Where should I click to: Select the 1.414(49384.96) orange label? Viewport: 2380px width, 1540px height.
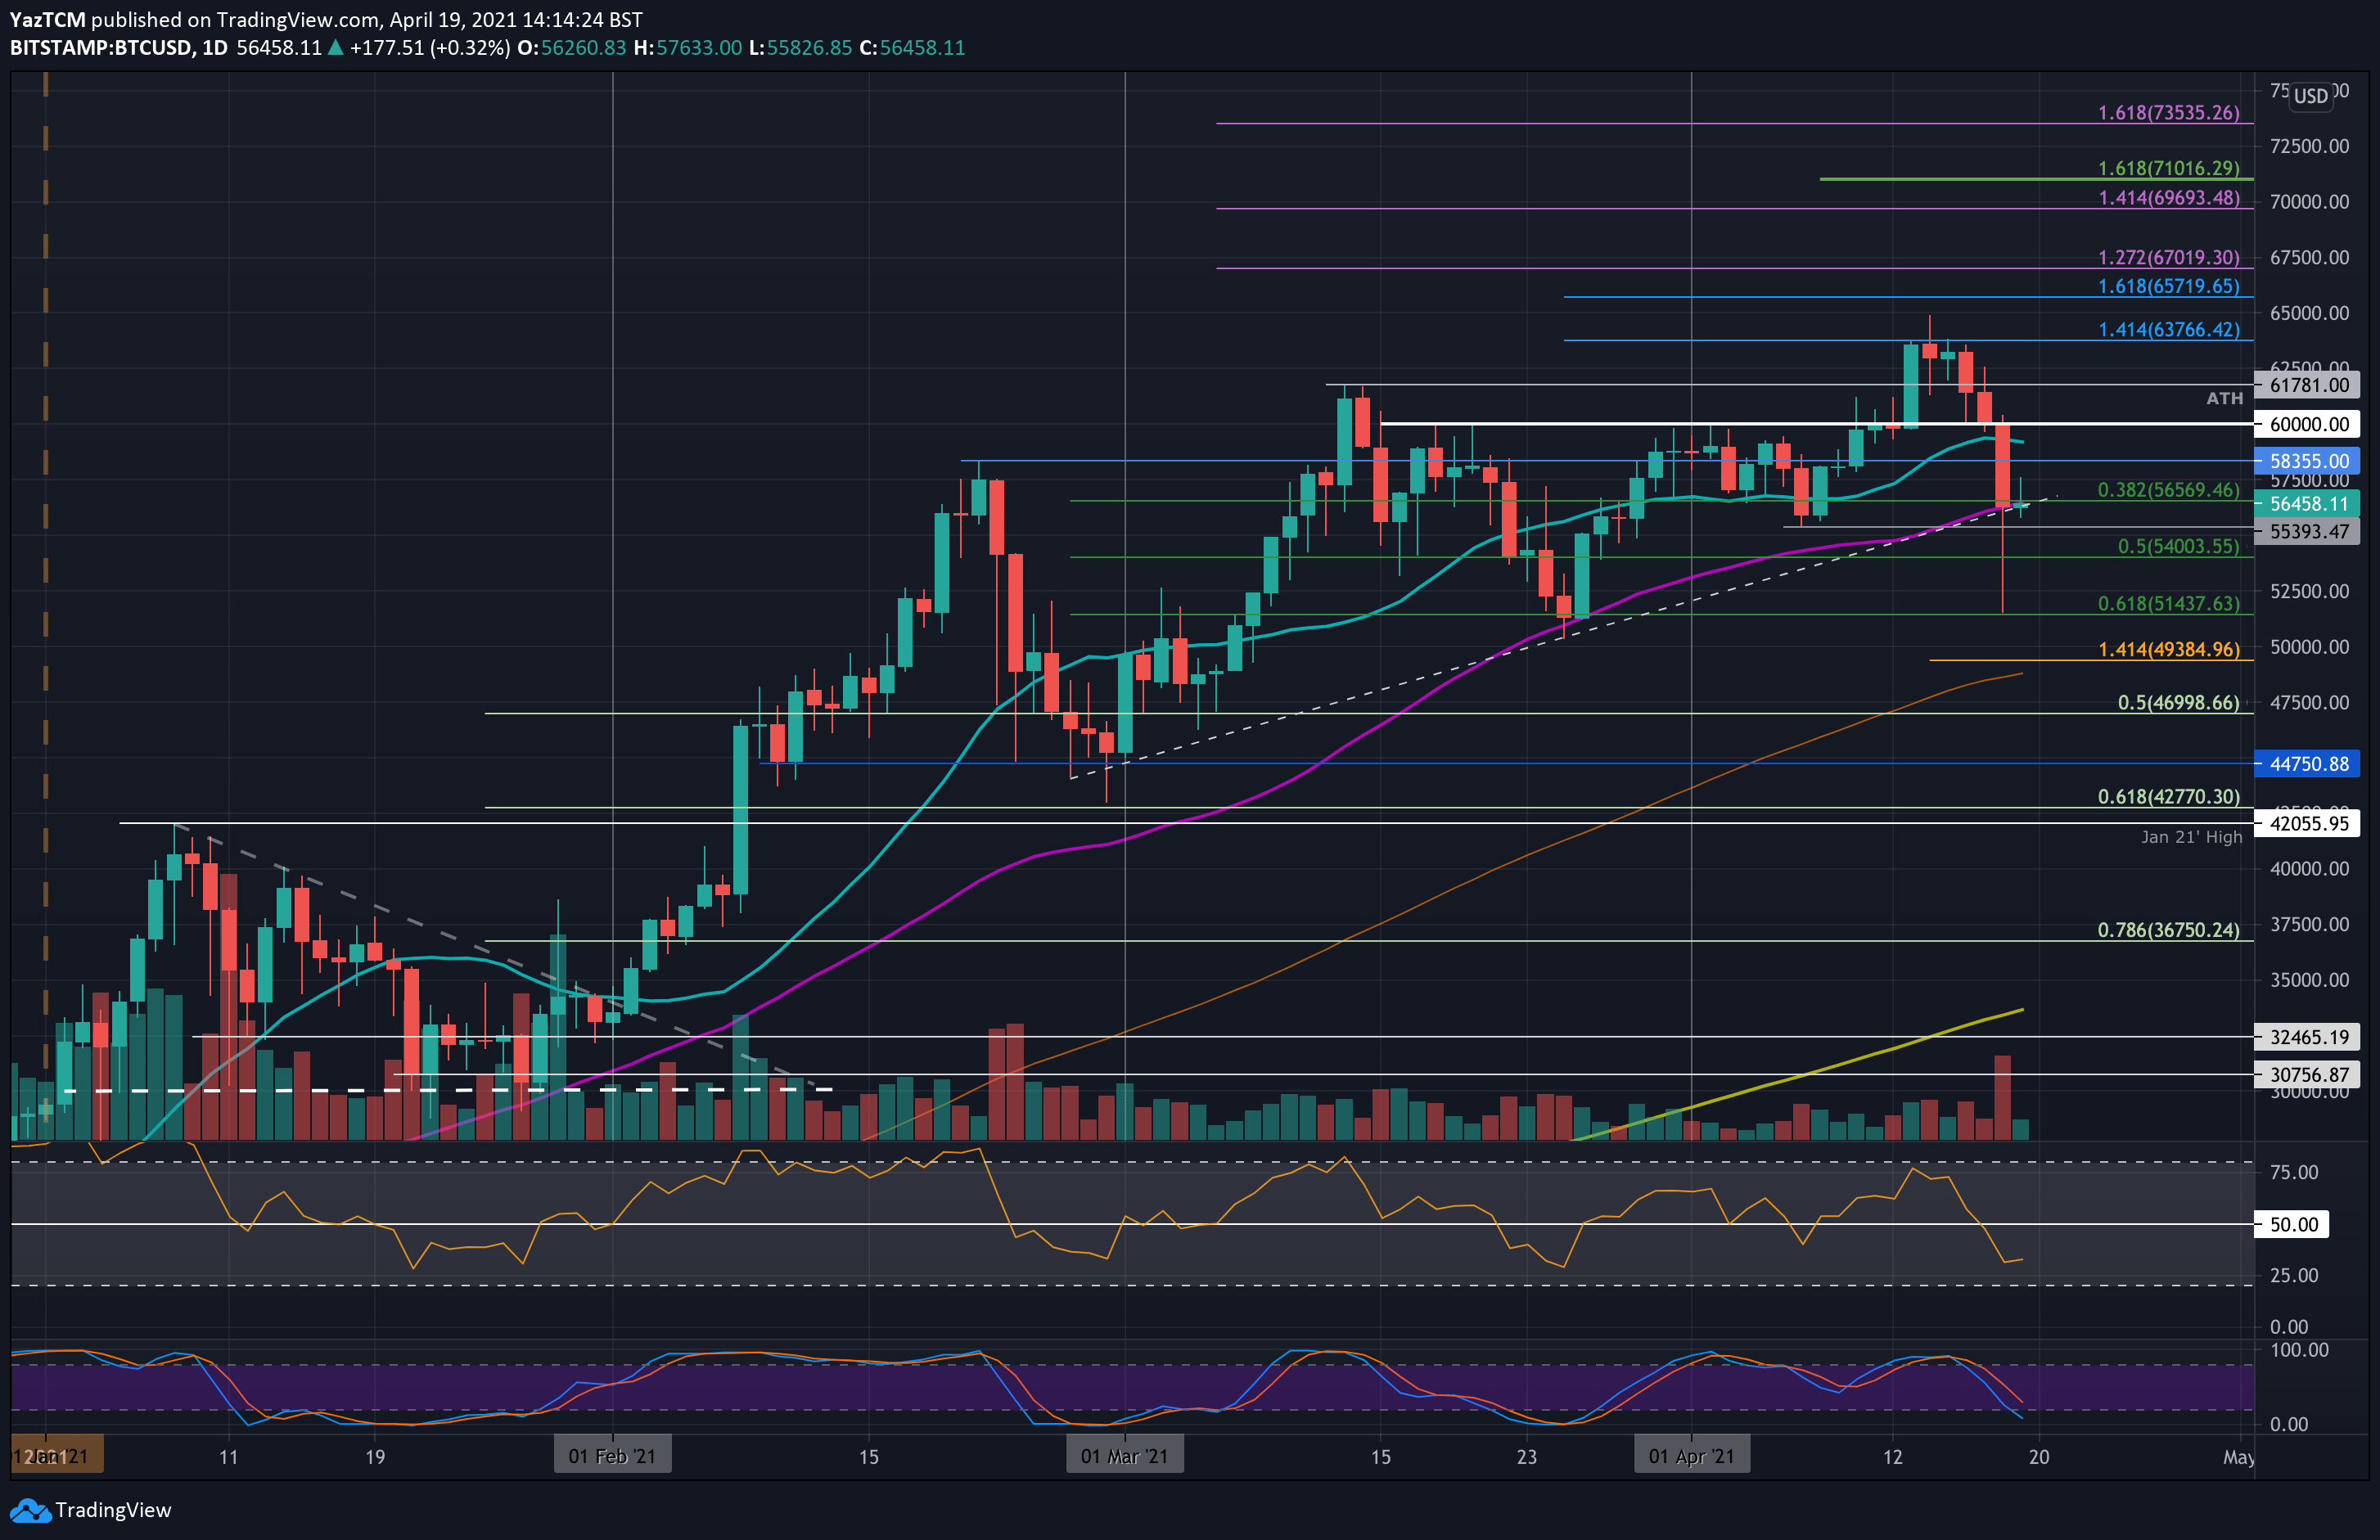point(2168,649)
